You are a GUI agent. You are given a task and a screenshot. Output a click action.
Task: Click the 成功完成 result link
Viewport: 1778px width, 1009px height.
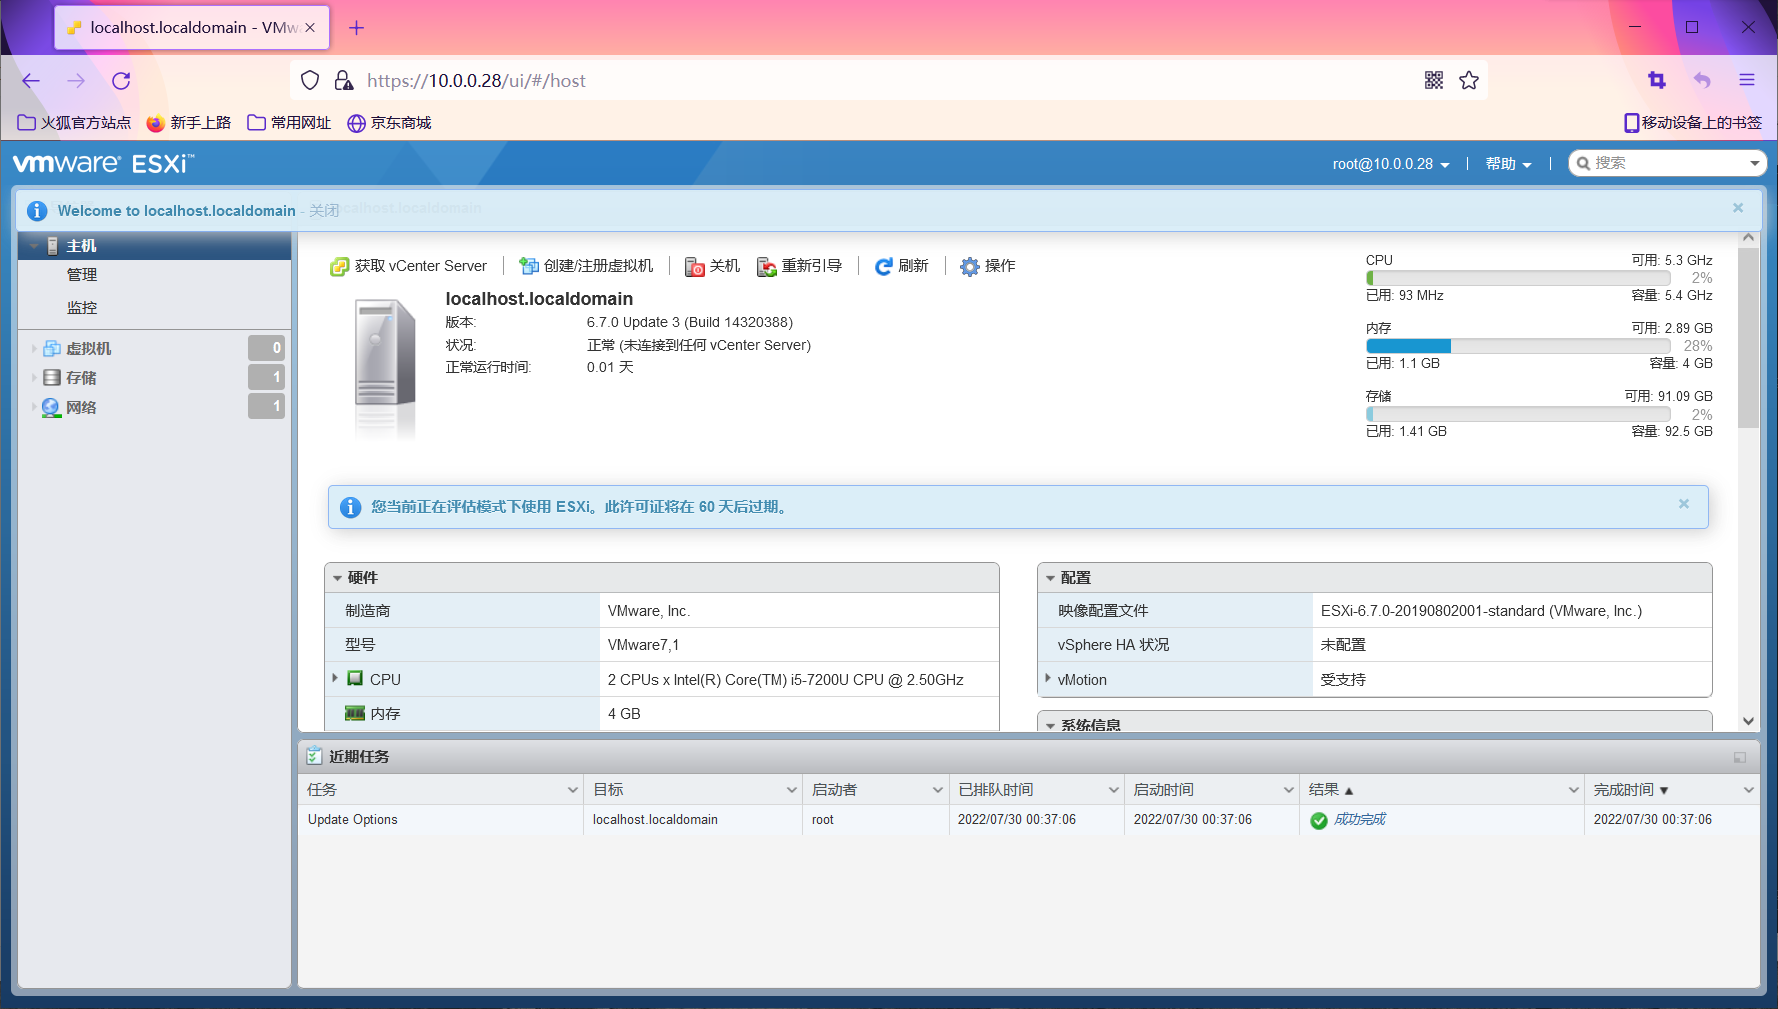1360,820
